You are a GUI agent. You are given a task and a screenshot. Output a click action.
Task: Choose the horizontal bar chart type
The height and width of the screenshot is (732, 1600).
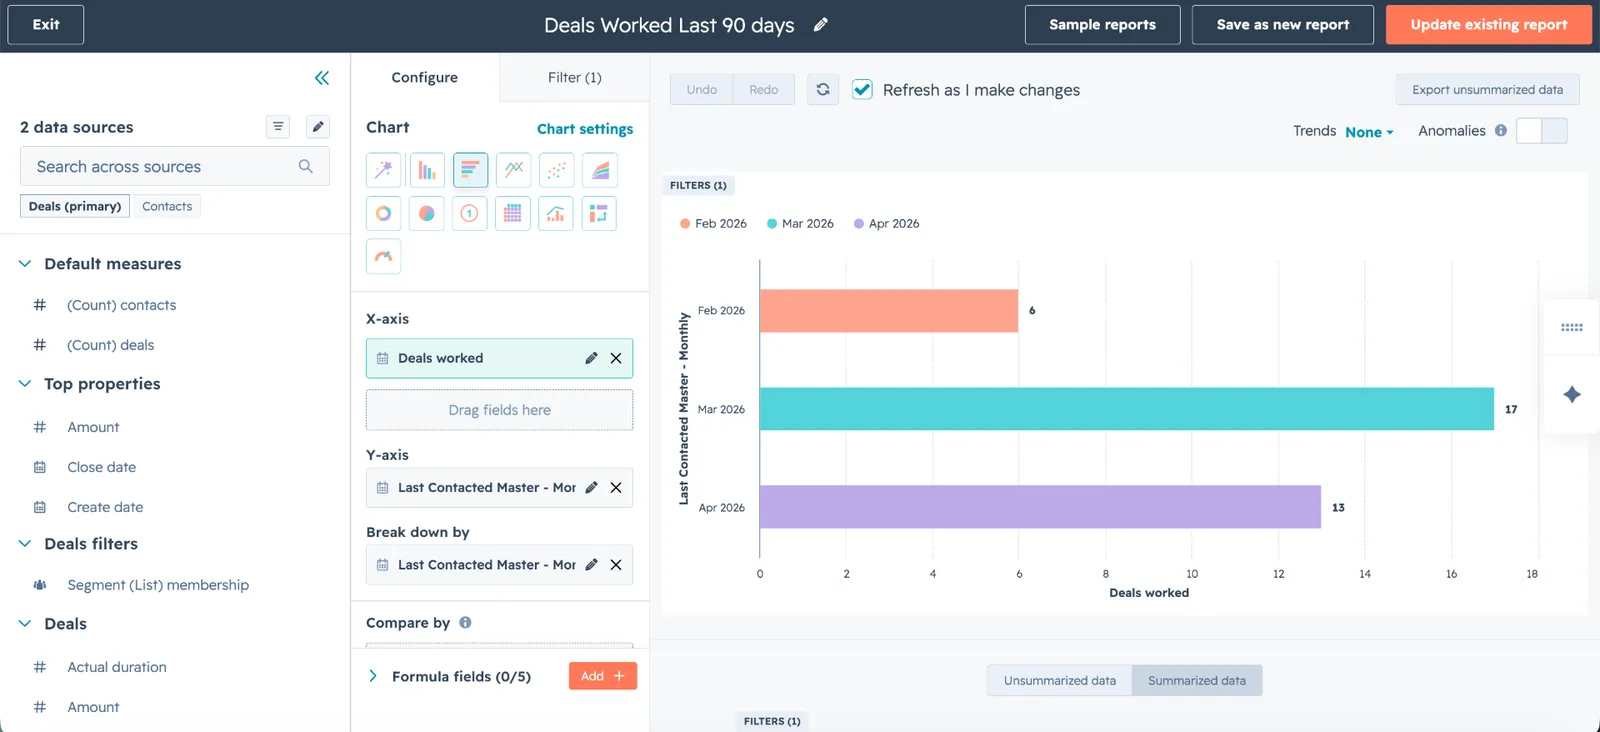click(x=470, y=170)
